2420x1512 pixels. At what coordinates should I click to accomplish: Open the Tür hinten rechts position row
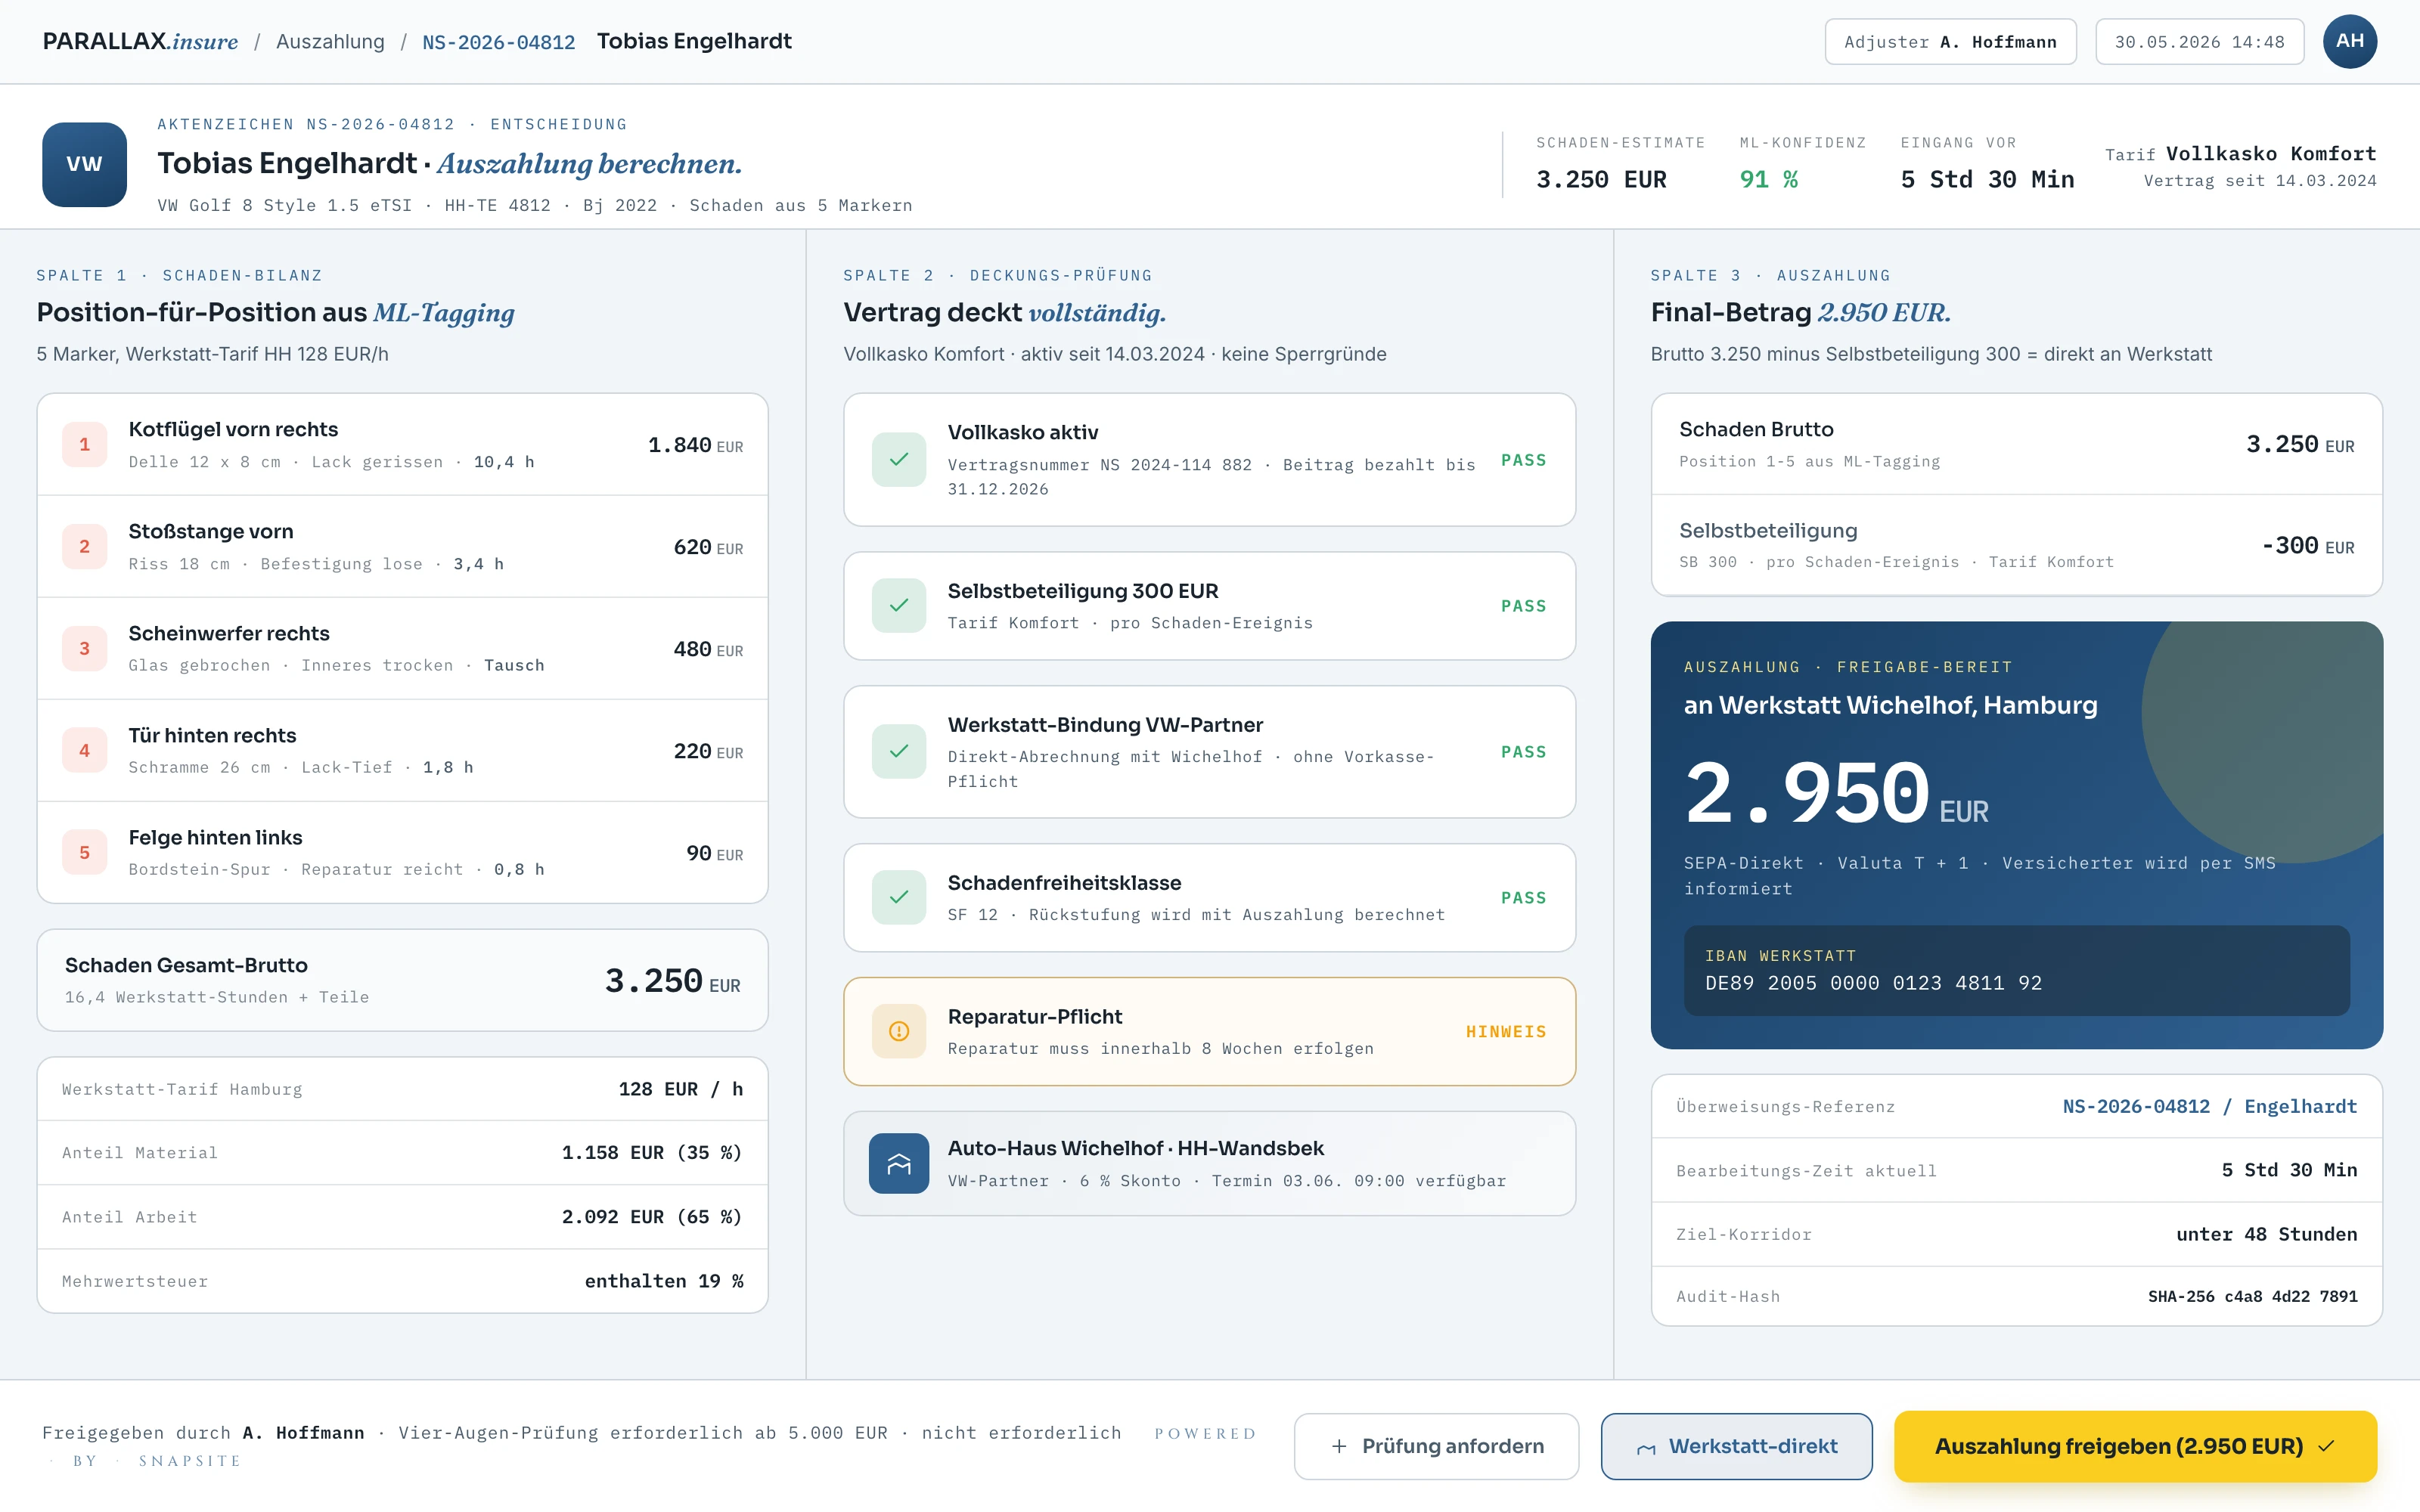coord(402,750)
